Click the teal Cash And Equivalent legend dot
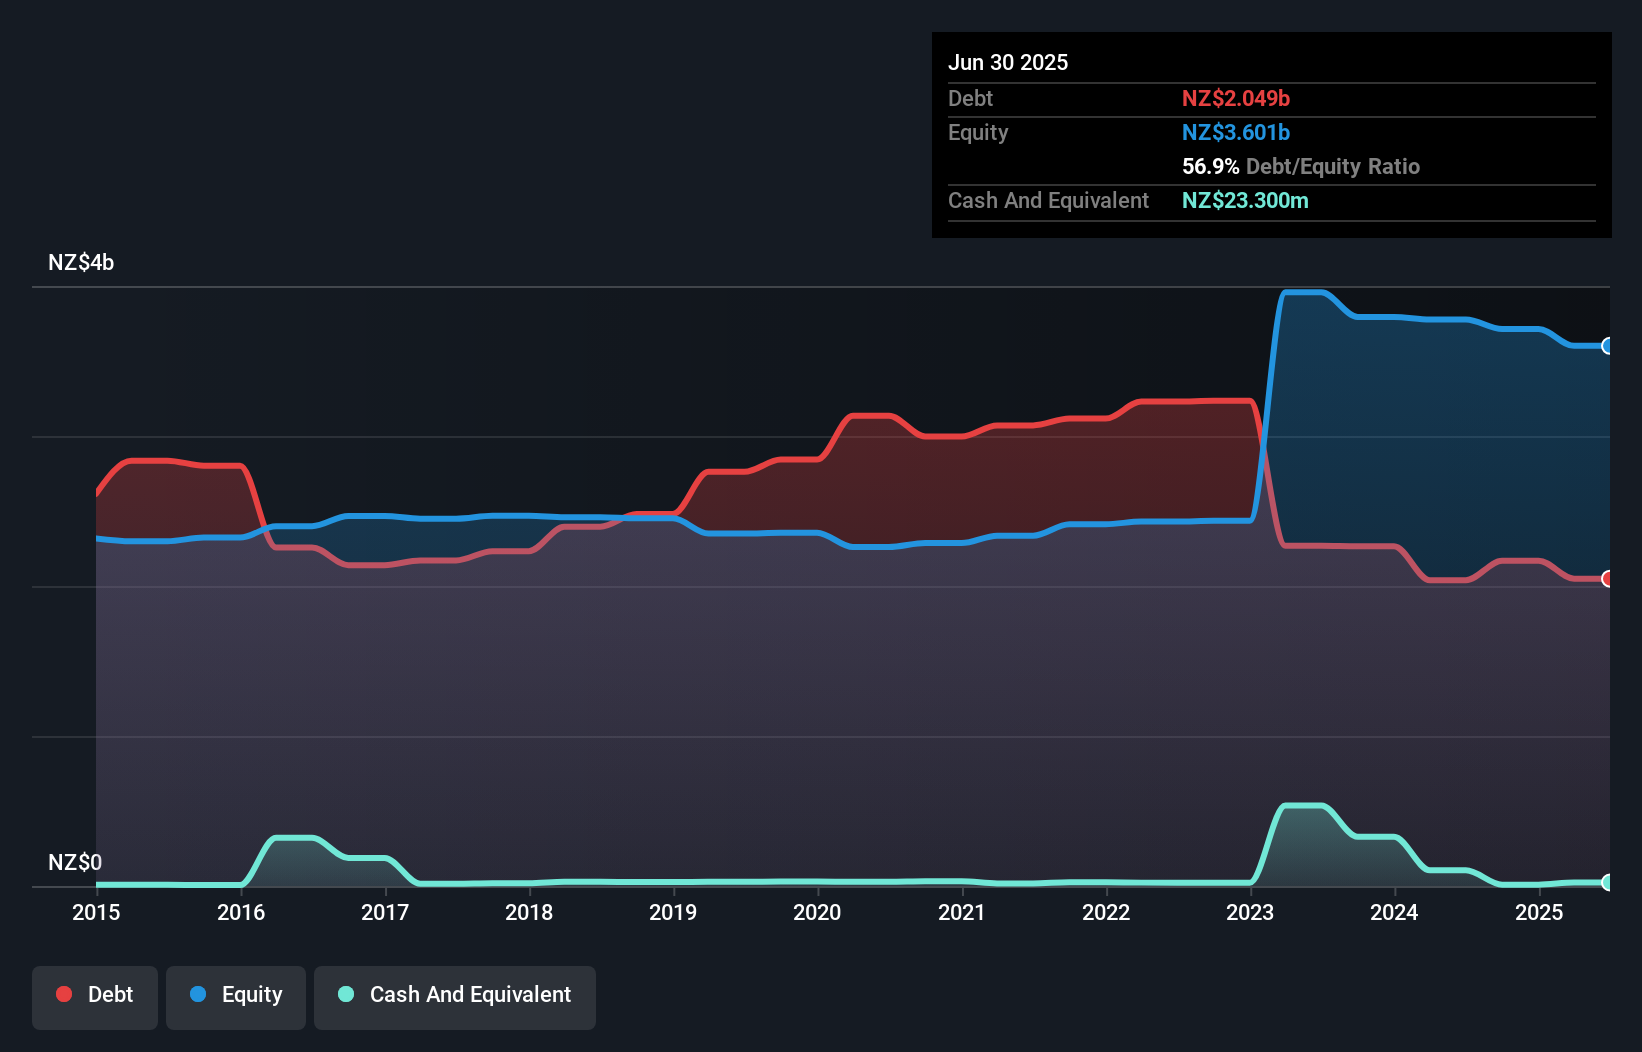The height and width of the screenshot is (1052, 1642). (x=346, y=994)
